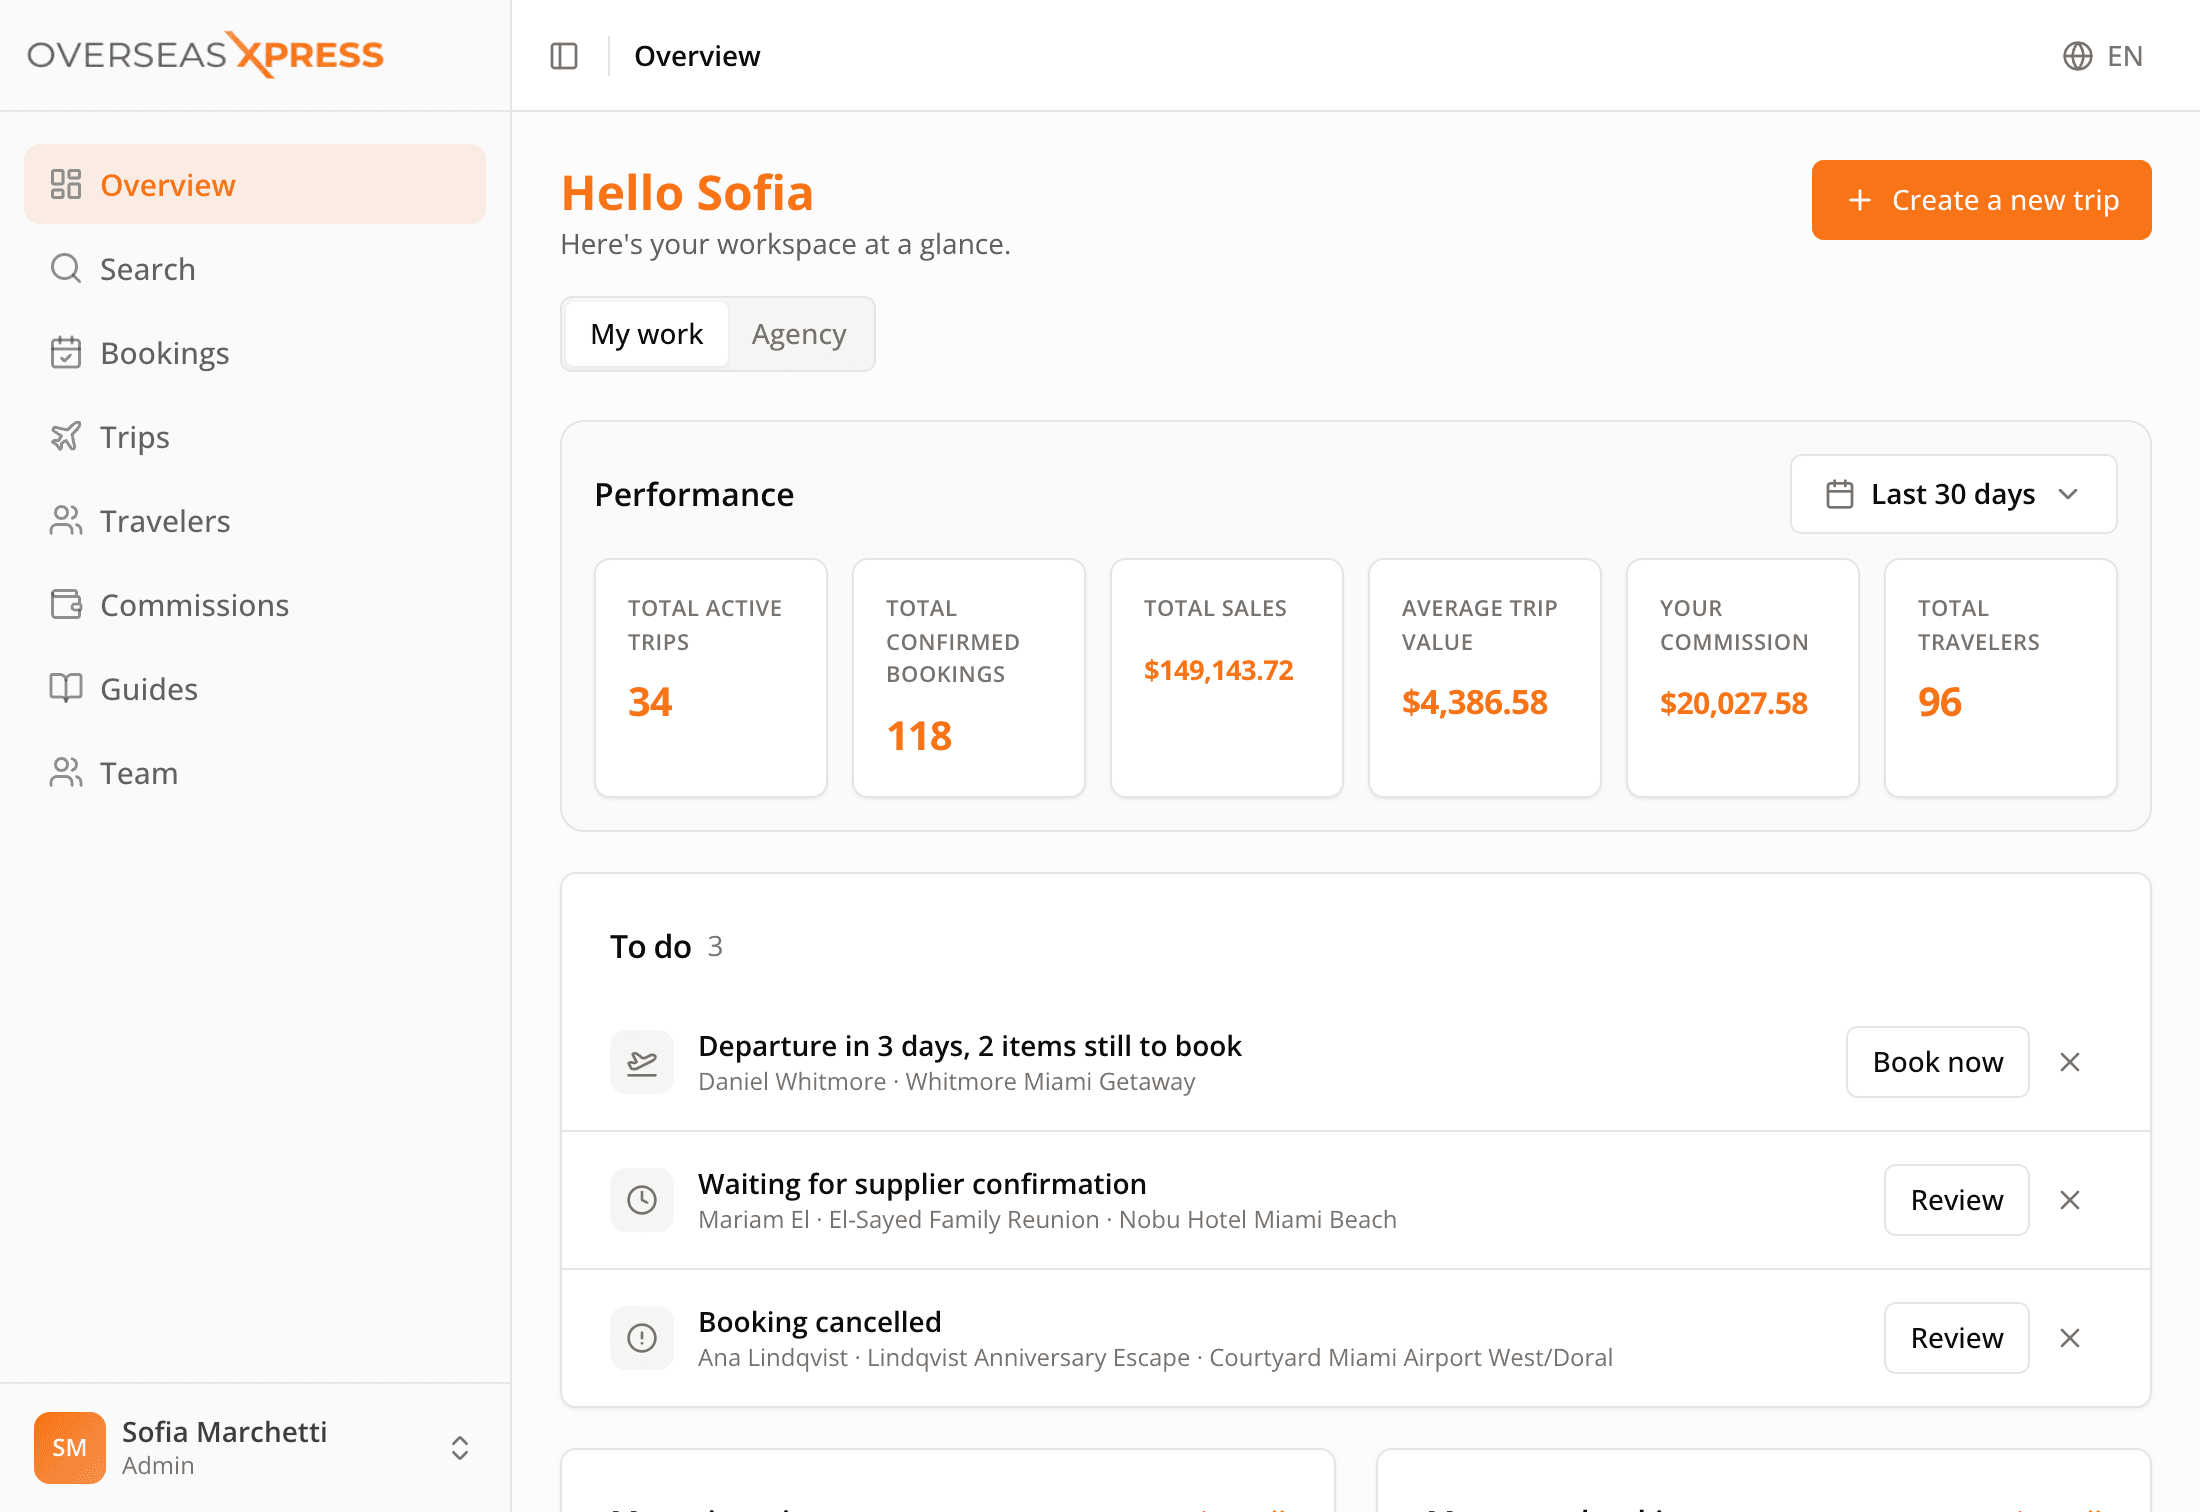Screen dimensions: 2200x1512
Task: Click the Total Confirmed Bookings card
Action: point(969,678)
